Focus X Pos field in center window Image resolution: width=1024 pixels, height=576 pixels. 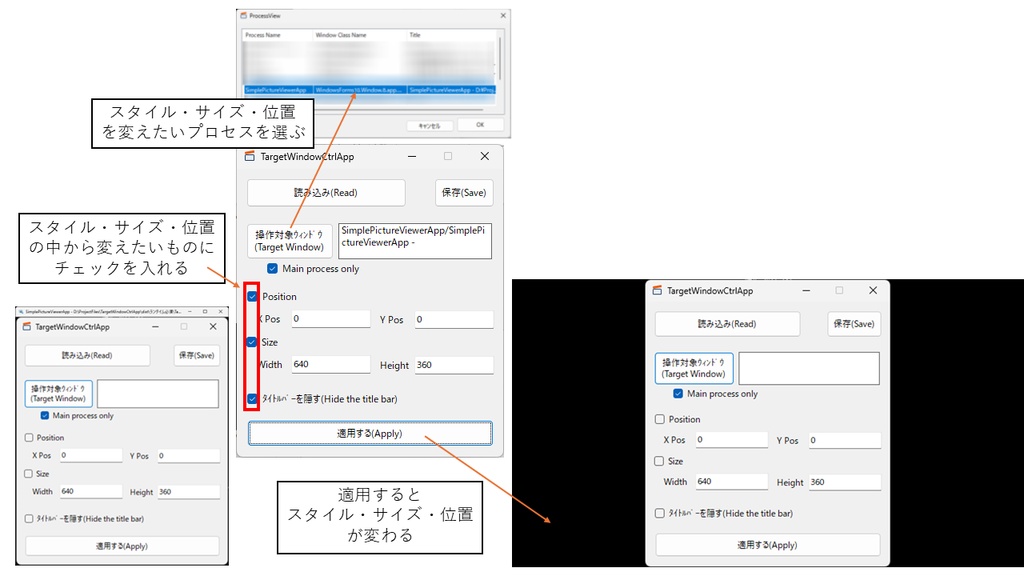[x=330, y=319]
